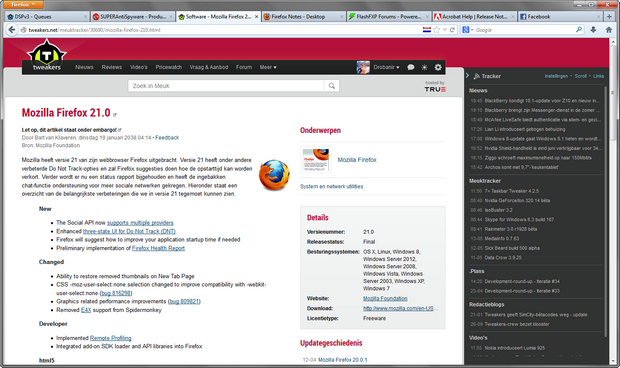Open the Remote Profiling link

click(110, 338)
